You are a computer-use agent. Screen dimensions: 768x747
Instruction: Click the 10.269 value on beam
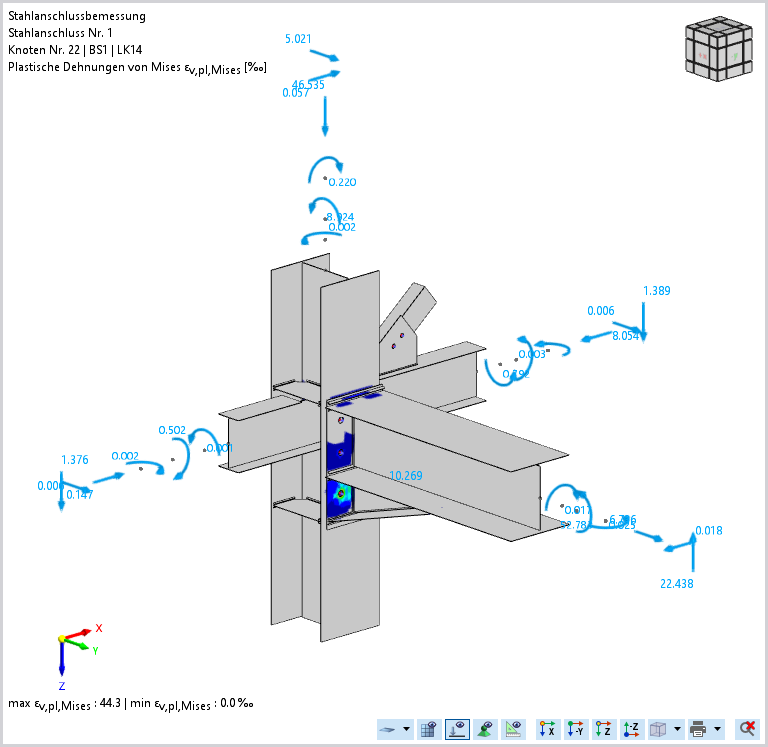point(406,476)
